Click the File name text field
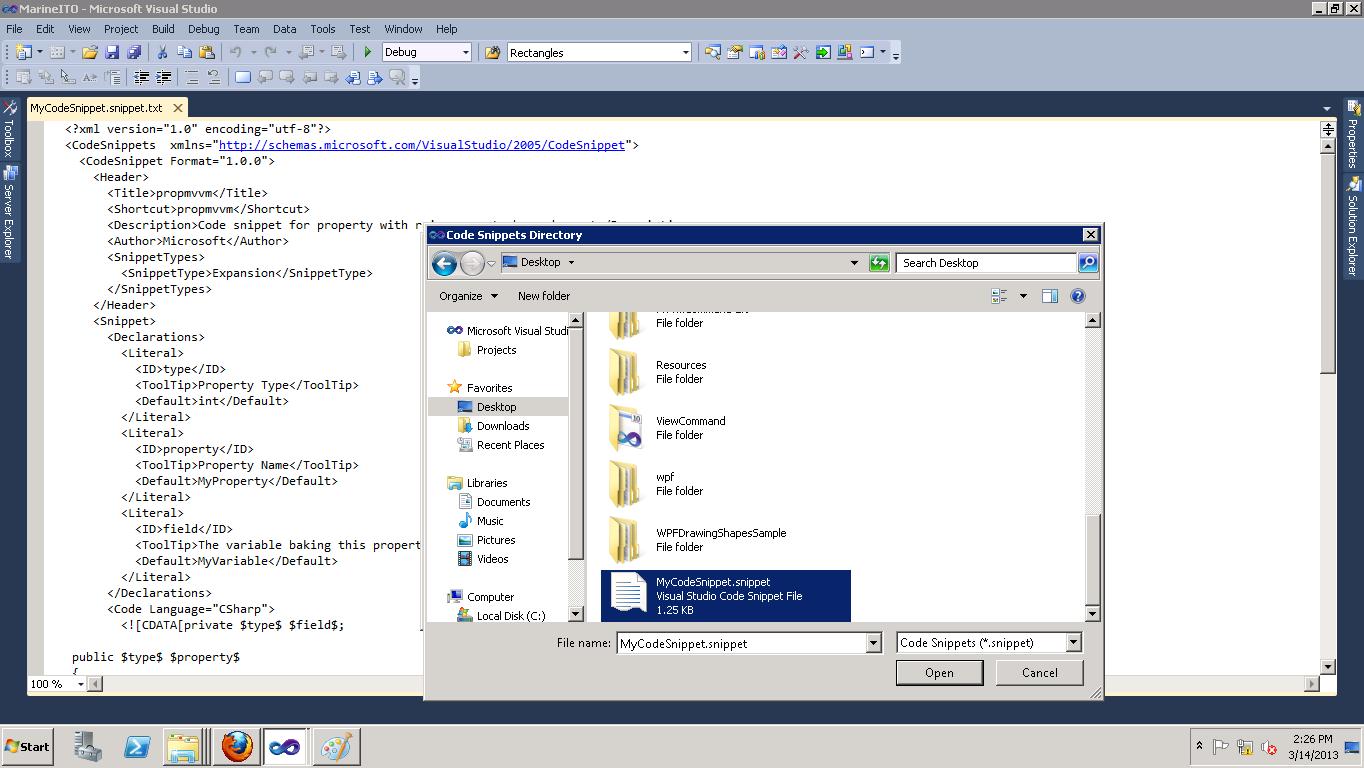The width and height of the screenshot is (1364, 768). pyautogui.click(x=741, y=643)
